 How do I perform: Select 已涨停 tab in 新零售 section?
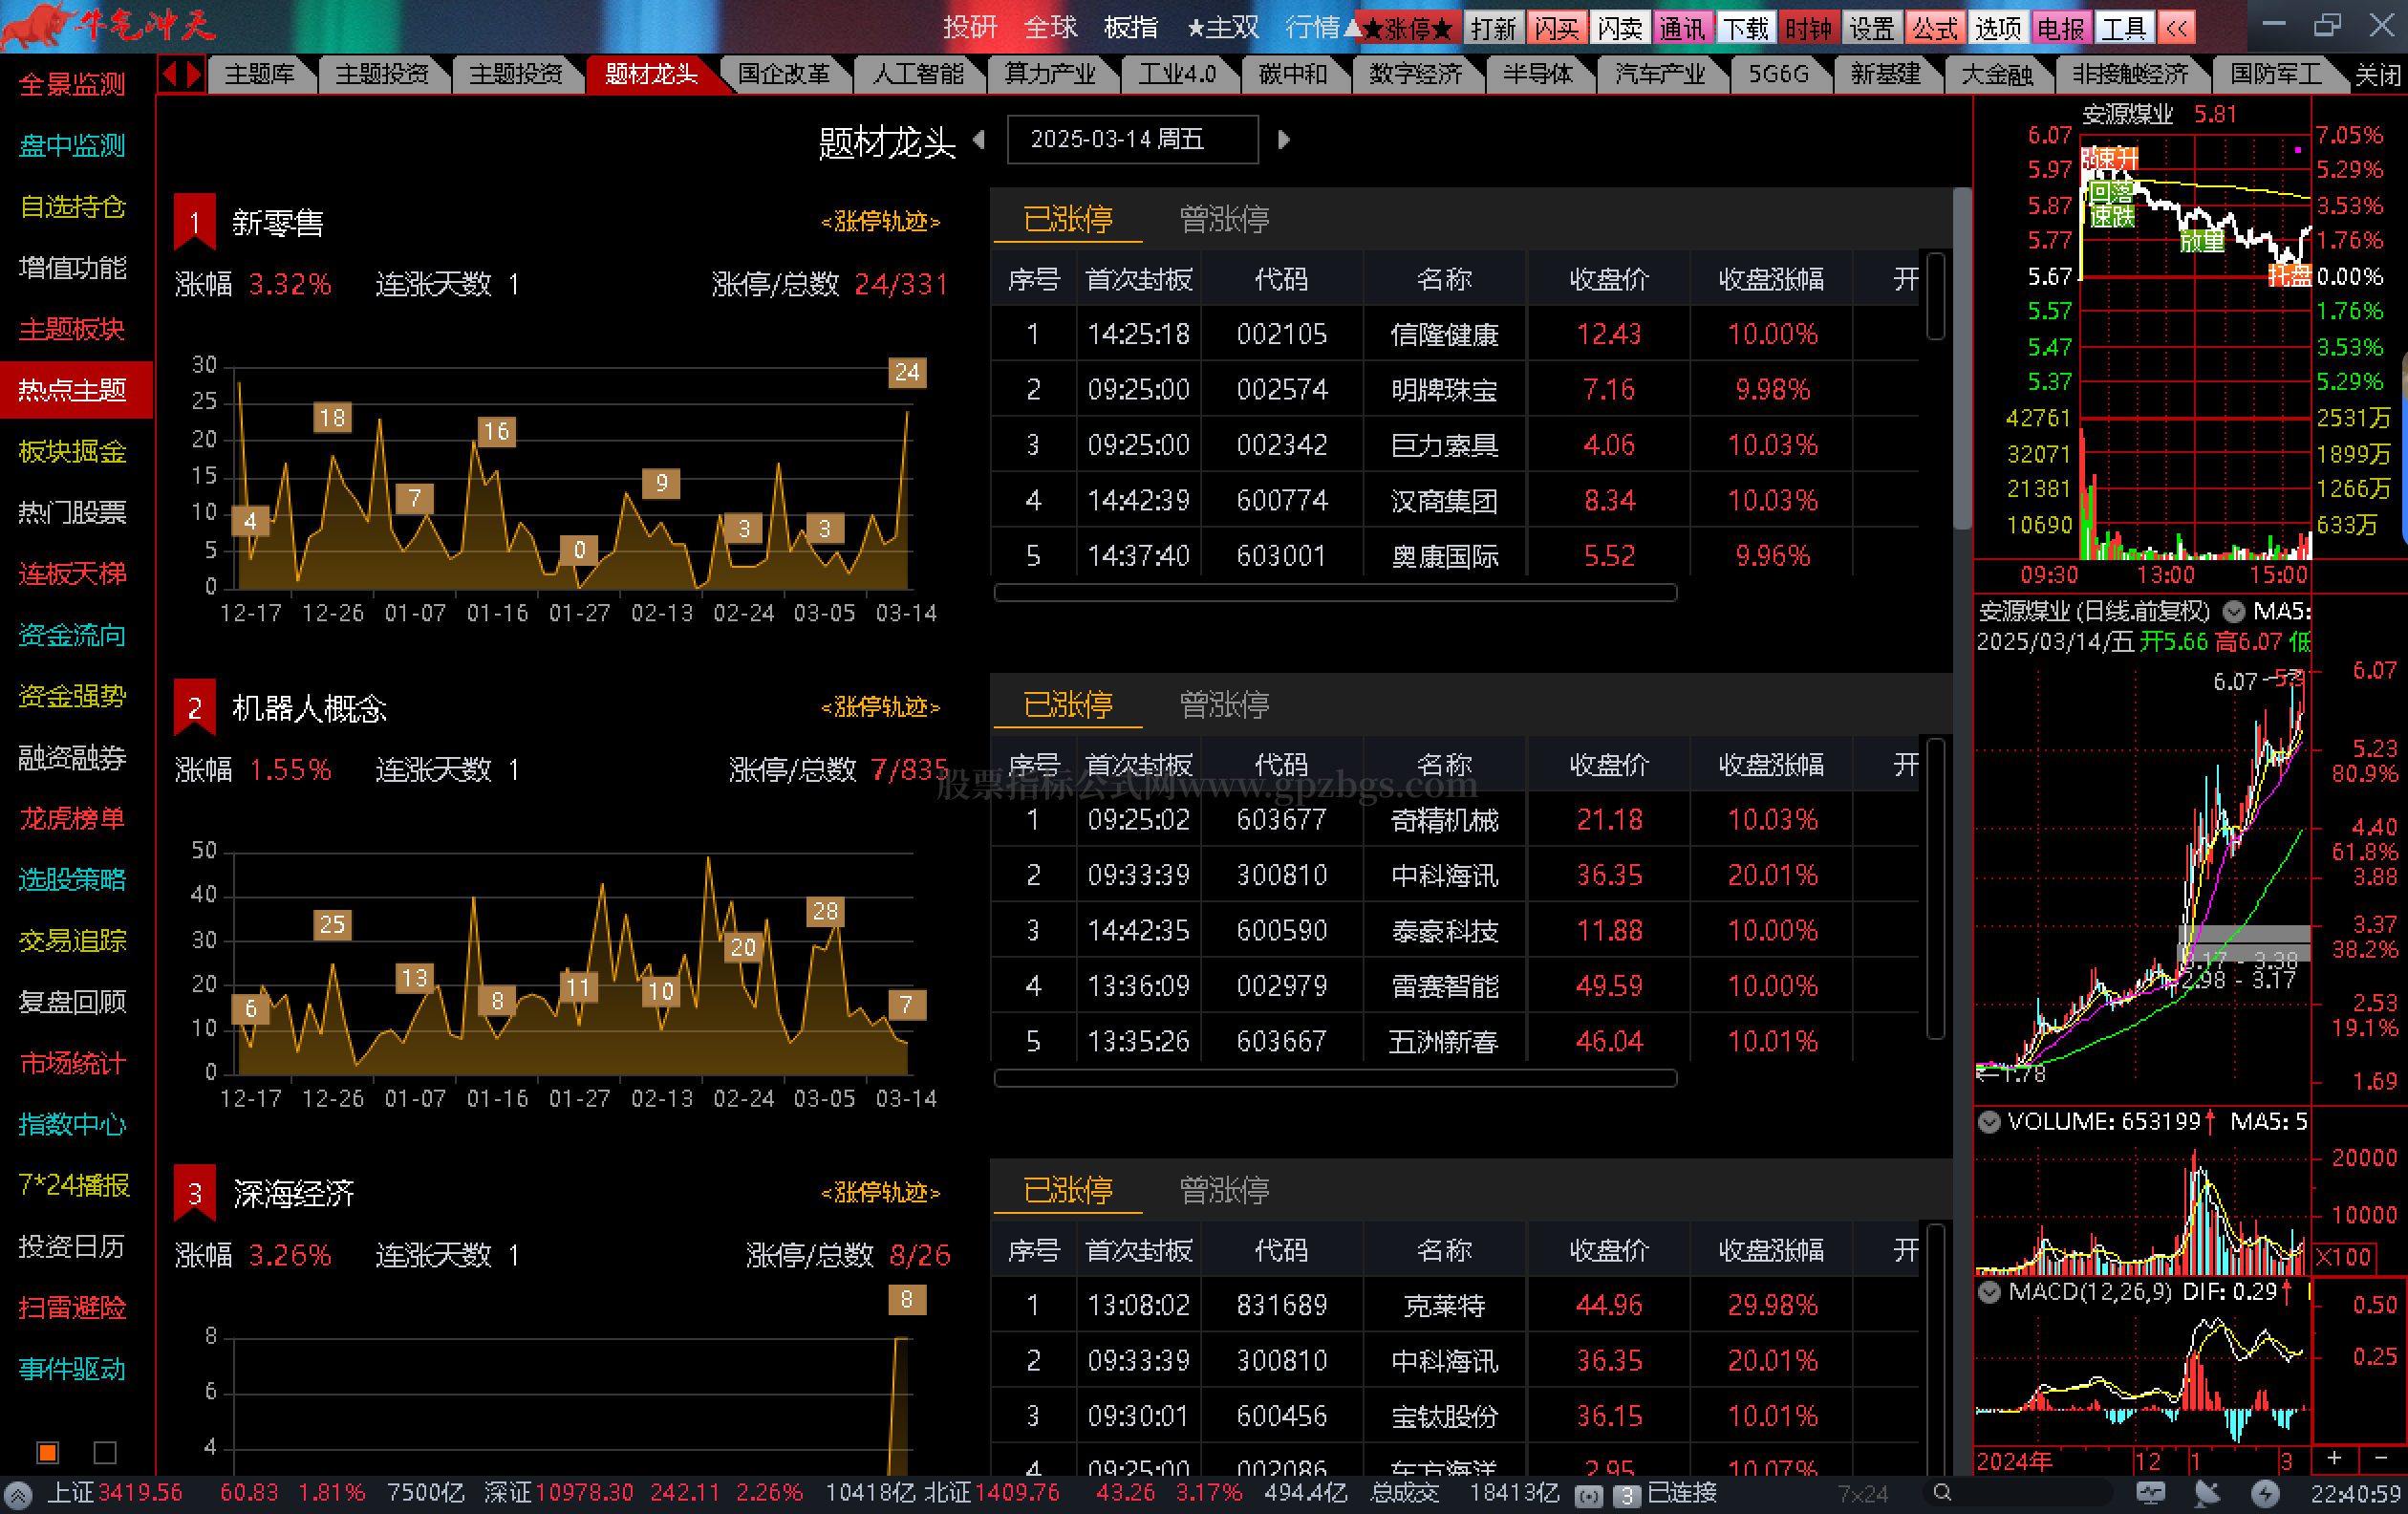(1068, 219)
